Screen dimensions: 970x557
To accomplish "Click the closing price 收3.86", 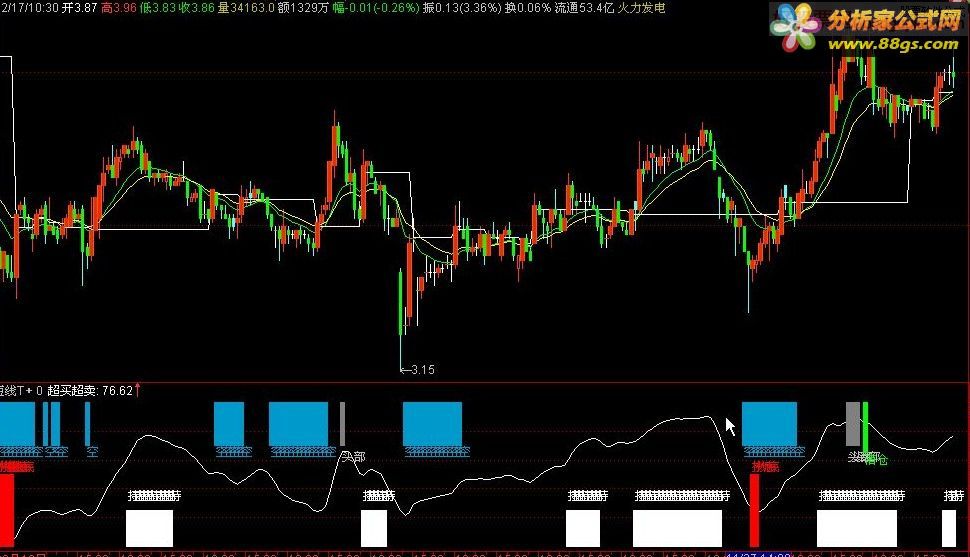I will click(196, 8).
